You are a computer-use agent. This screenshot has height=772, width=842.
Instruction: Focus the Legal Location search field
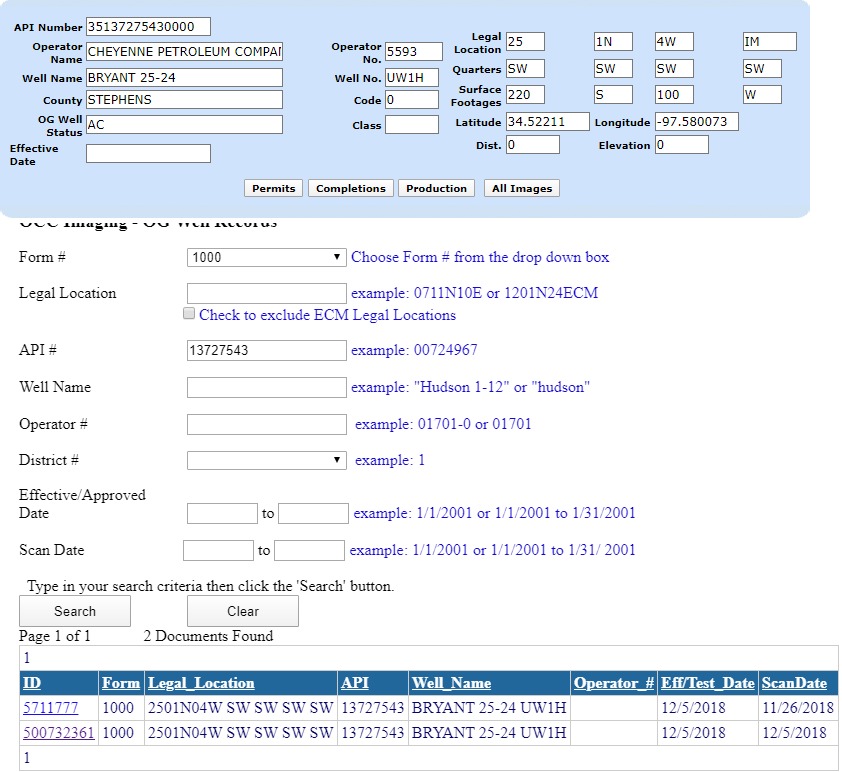(266, 293)
